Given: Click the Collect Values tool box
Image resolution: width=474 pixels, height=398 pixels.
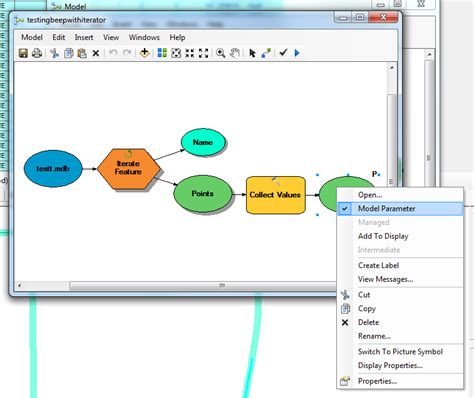Looking at the screenshot, I should [x=275, y=195].
